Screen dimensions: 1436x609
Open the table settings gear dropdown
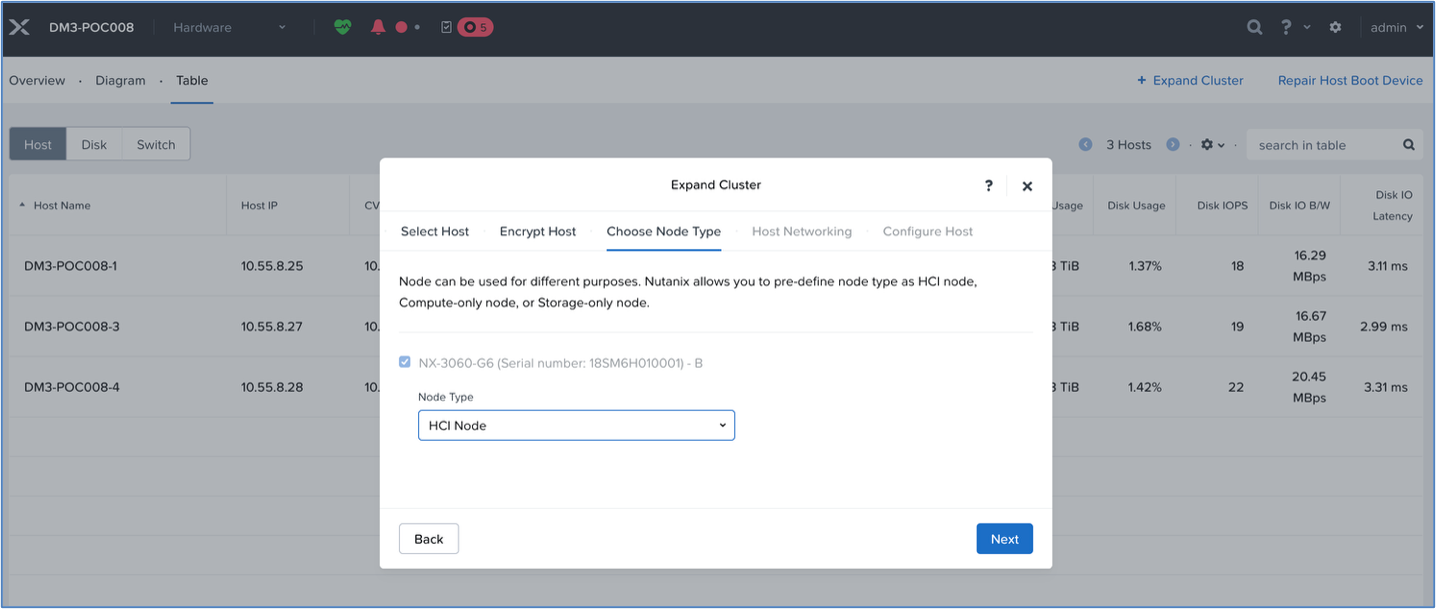[x=1212, y=145]
